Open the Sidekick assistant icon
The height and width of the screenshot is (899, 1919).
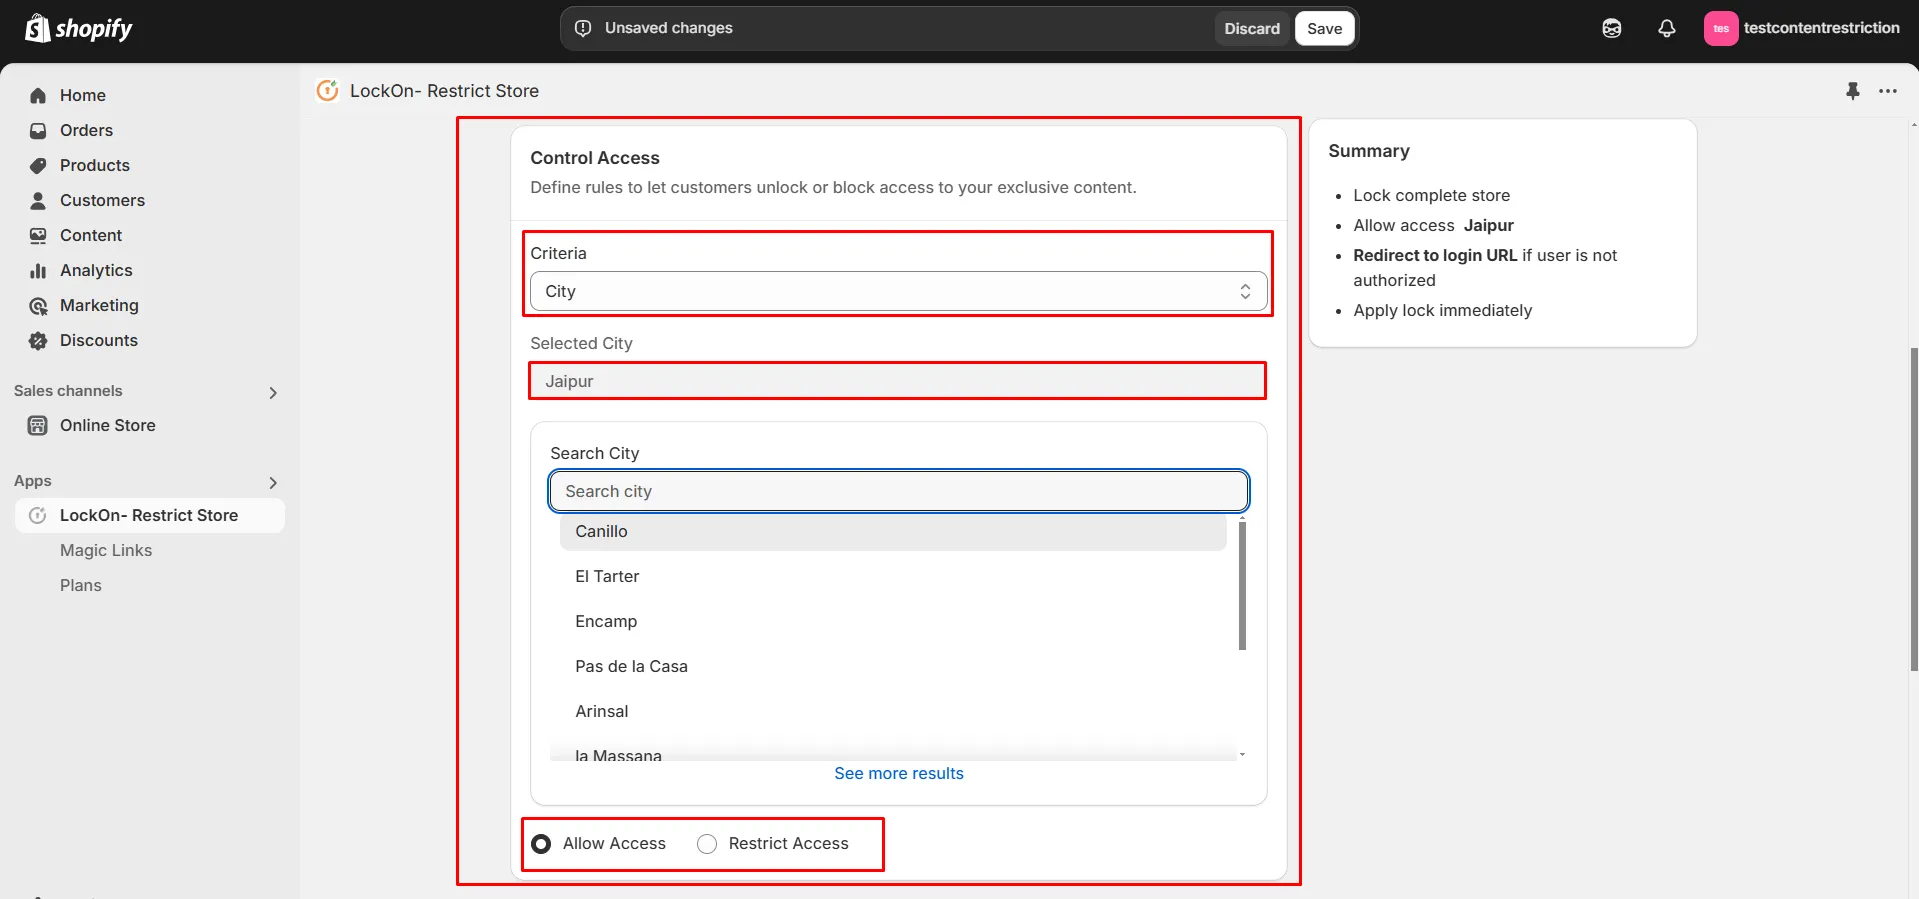tap(1612, 28)
